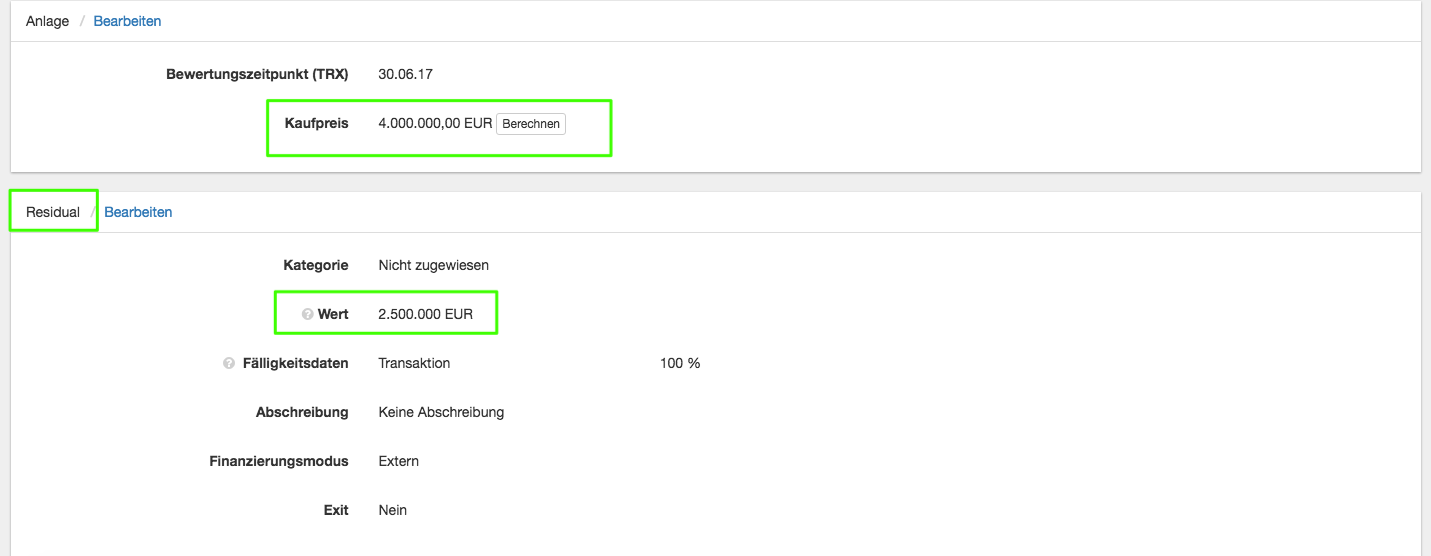The width and height of the screenshot is (1431, 556).
Task: Click the Finanzierungsmodus label
Action: 278,461
